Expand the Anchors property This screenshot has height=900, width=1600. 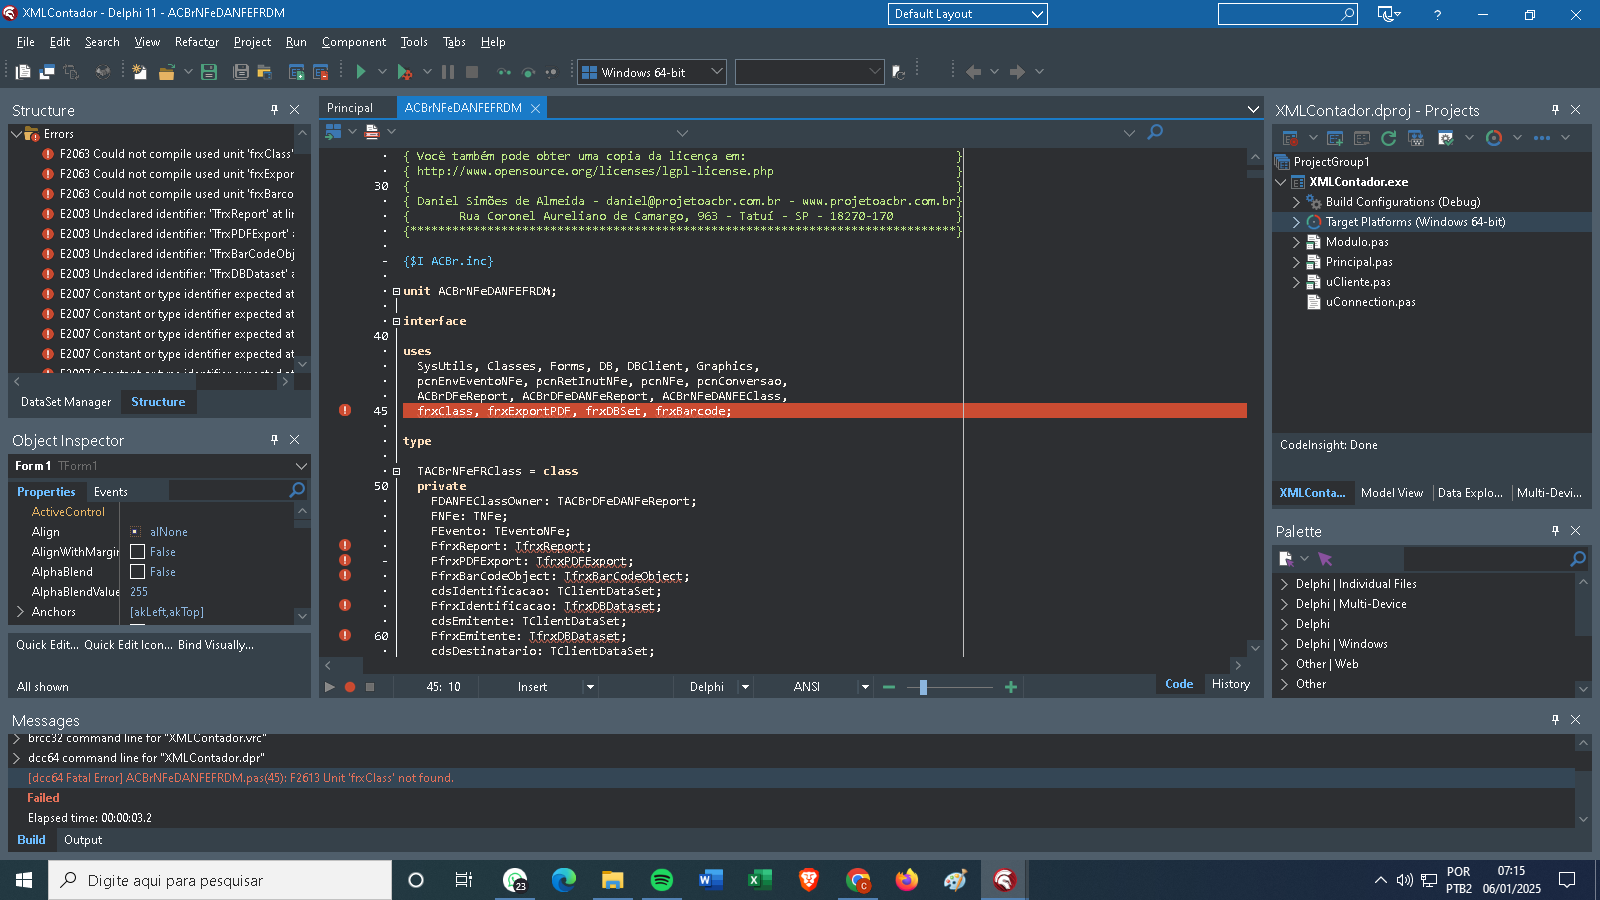click(x=20, y=612)
